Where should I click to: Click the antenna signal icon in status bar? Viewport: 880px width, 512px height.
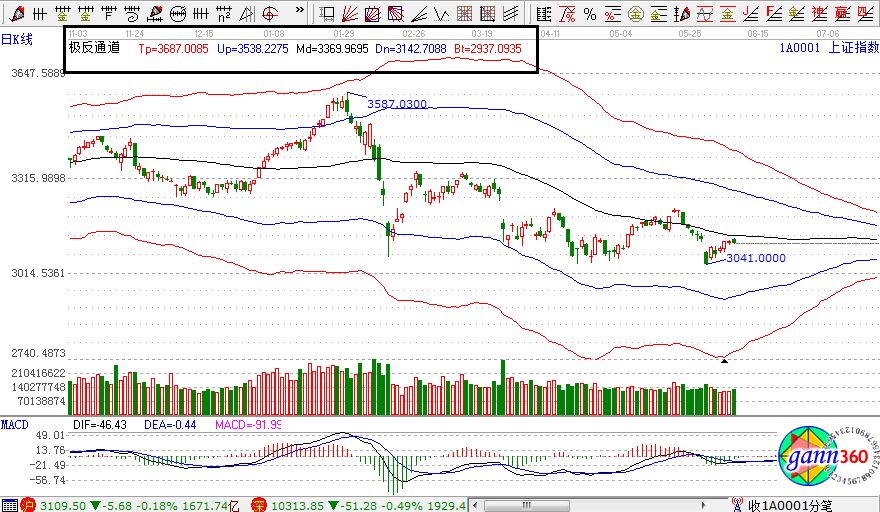coord(737,504)
